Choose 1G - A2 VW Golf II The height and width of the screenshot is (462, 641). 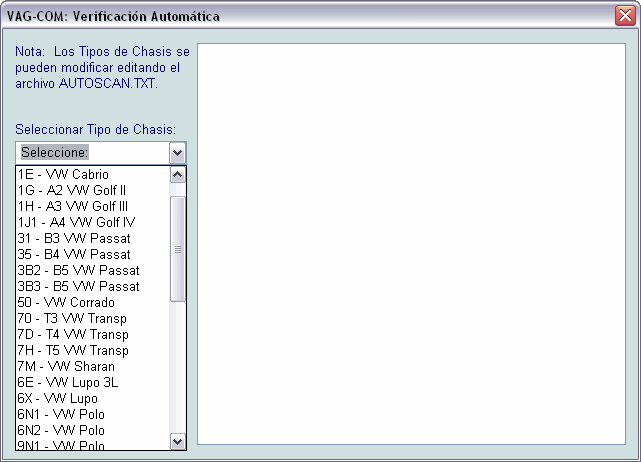click(72, 190)
